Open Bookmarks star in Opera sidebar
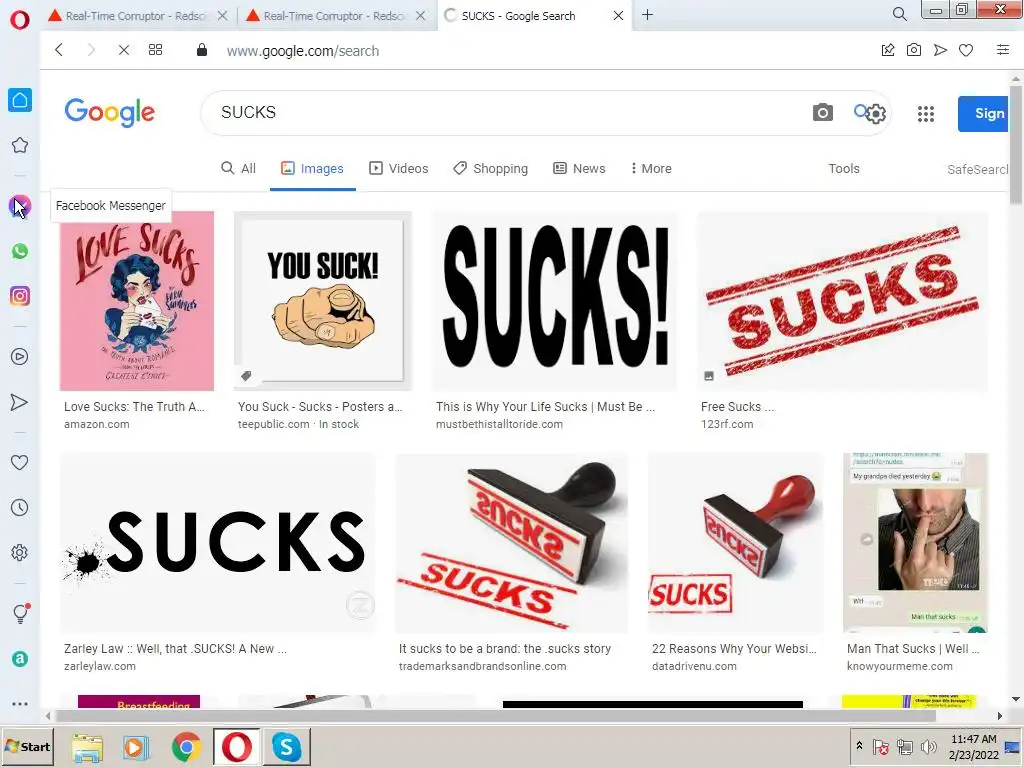 coord(20,145)
